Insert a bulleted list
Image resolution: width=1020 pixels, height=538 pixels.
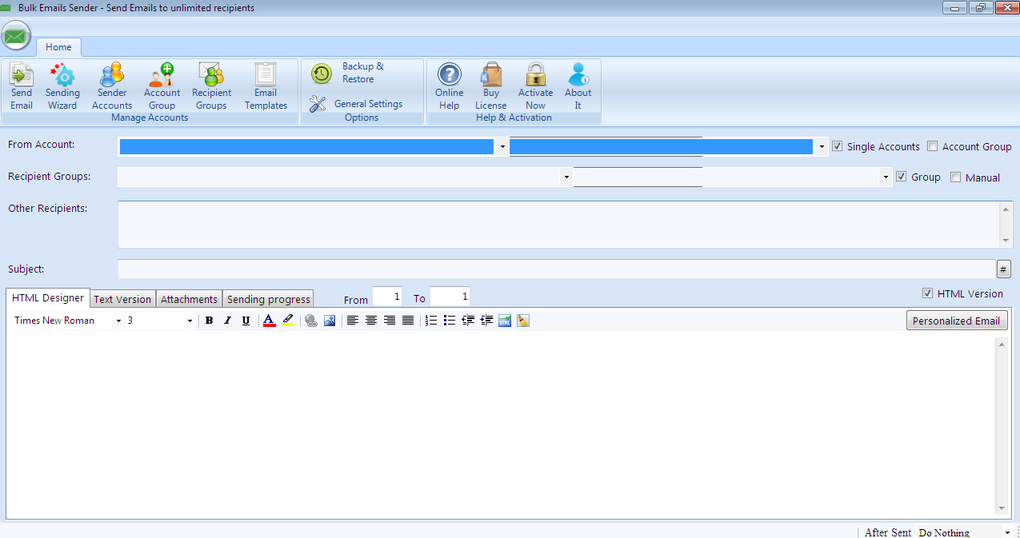pyautogui.click(x=450, y=320)
